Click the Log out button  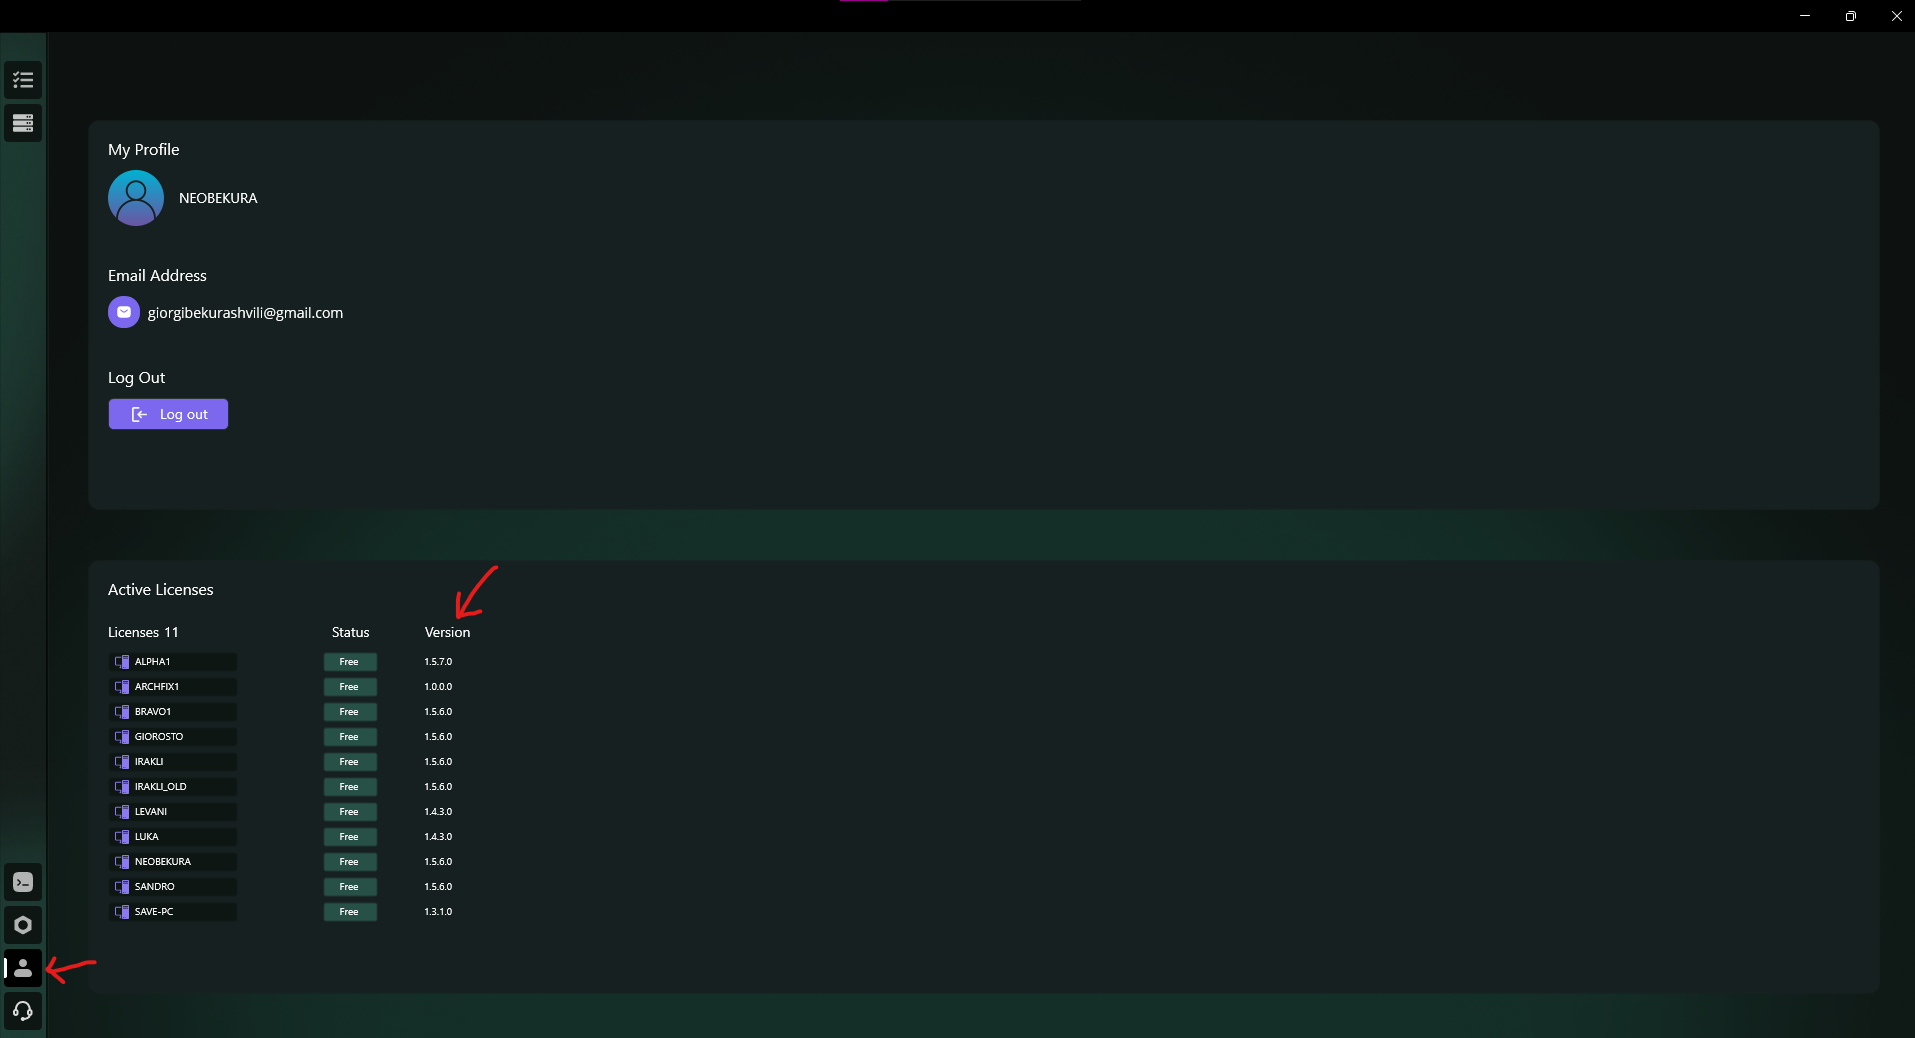167,414
